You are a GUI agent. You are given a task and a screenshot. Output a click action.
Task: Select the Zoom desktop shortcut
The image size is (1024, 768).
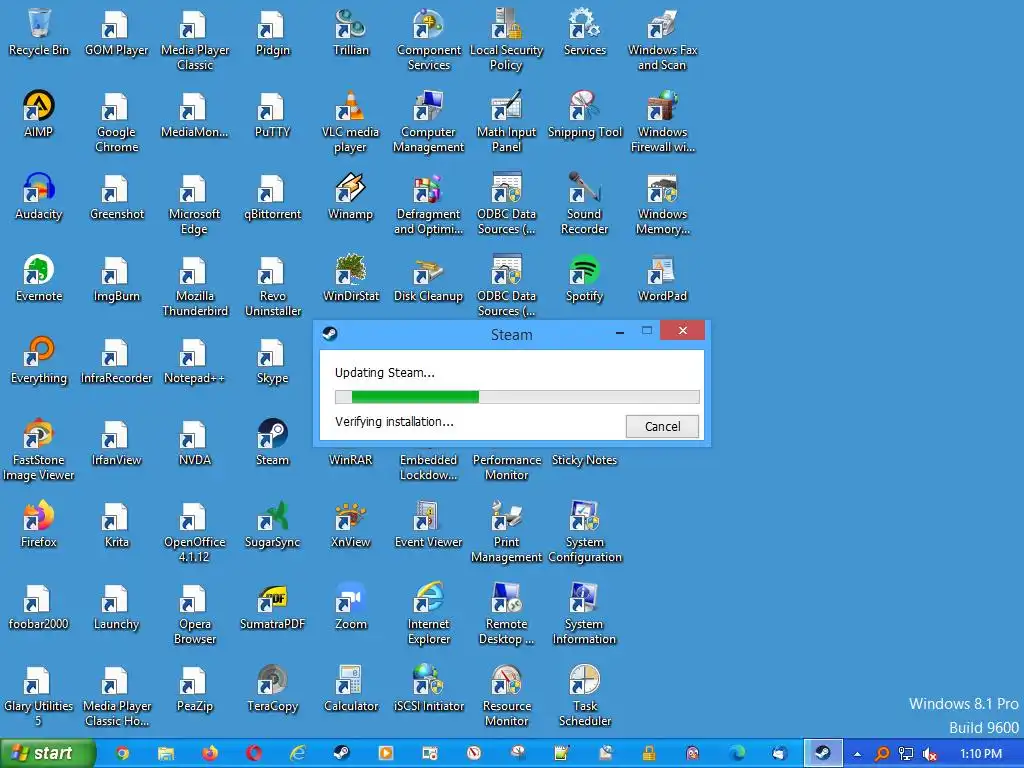point(351,607)
